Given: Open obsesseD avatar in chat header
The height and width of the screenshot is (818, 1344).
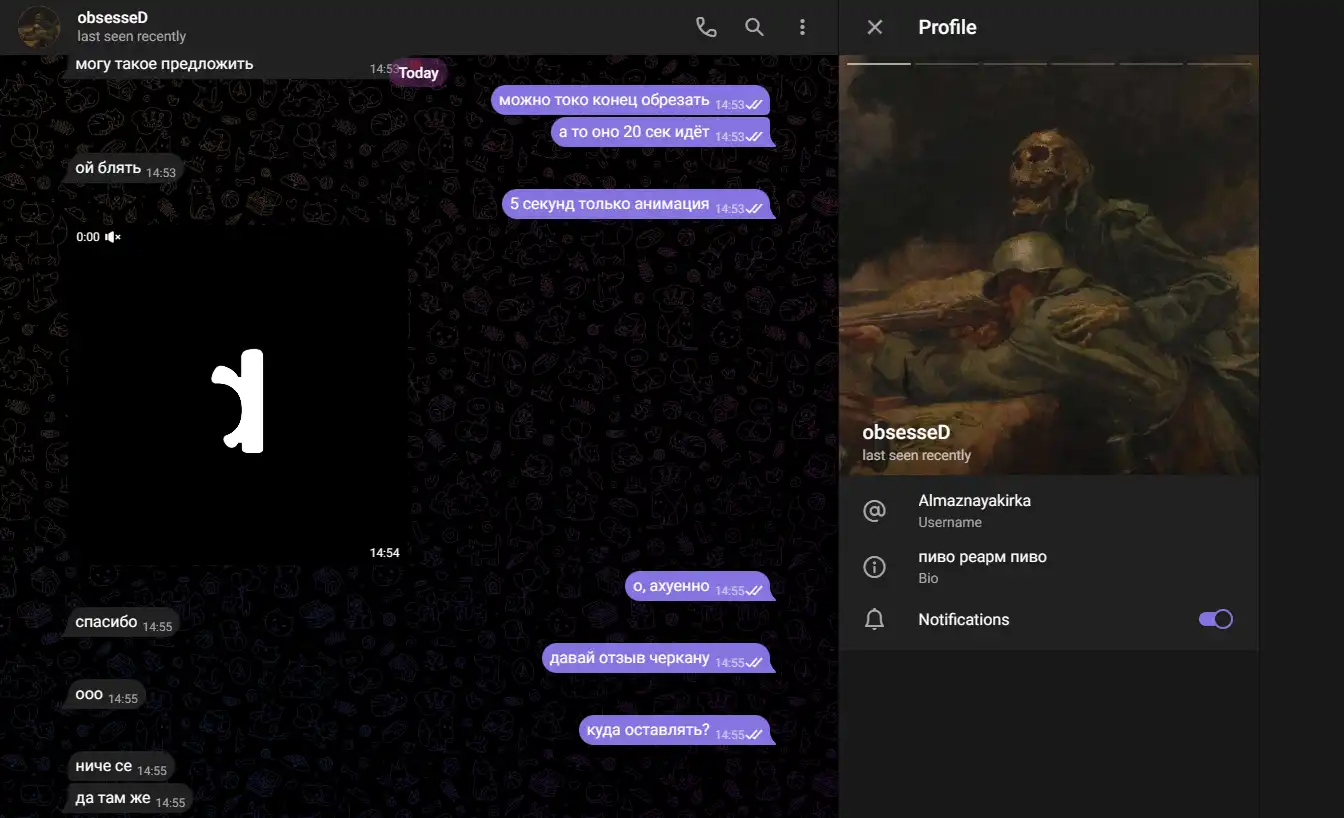Looking at the screenshot, I should (x=40, y=27).
